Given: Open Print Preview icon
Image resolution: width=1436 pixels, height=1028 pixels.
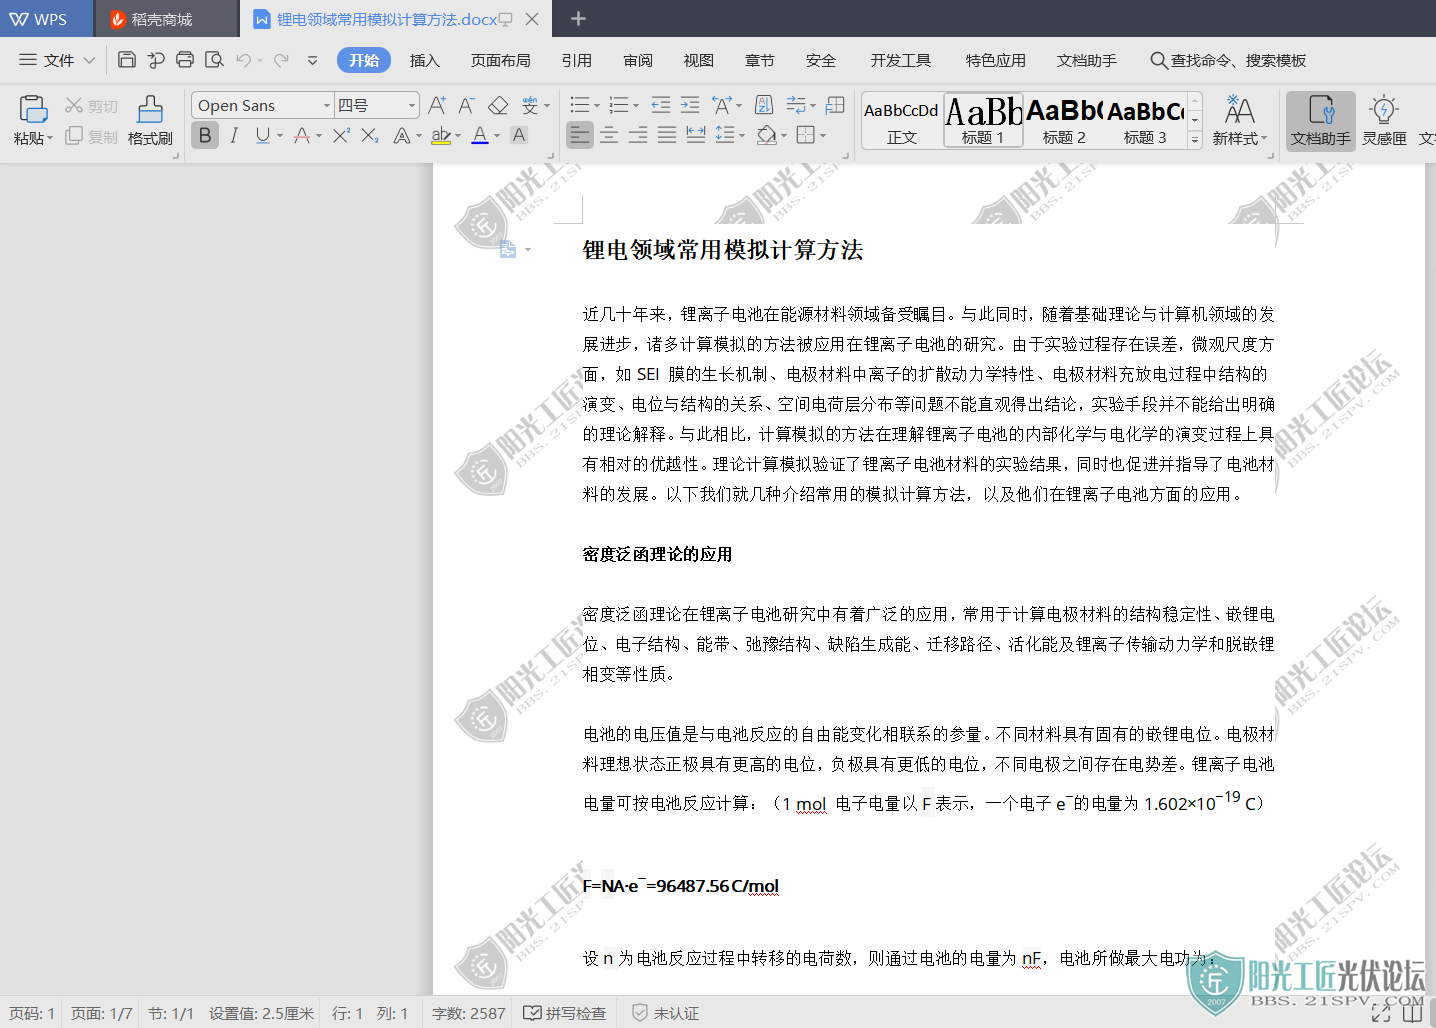Looking at the screenshot, I should [214, 60].
